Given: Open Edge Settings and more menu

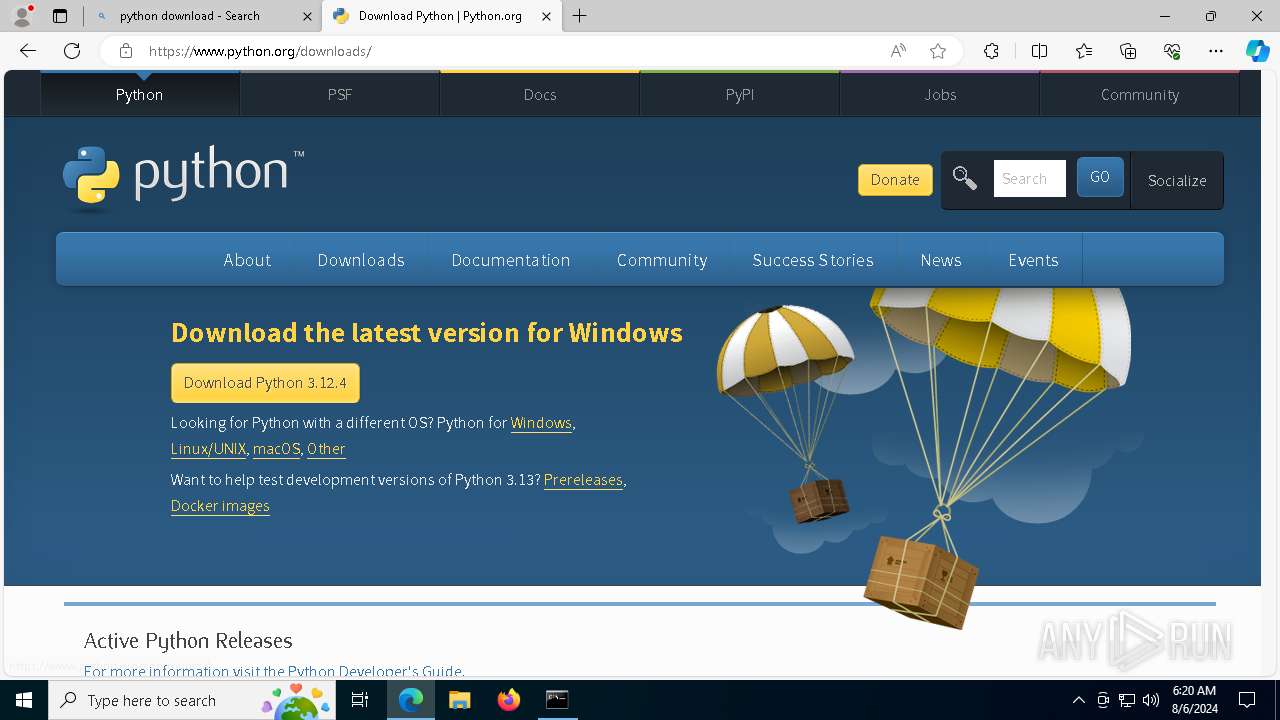Looking at the screenshot, I should point(1216,51).
